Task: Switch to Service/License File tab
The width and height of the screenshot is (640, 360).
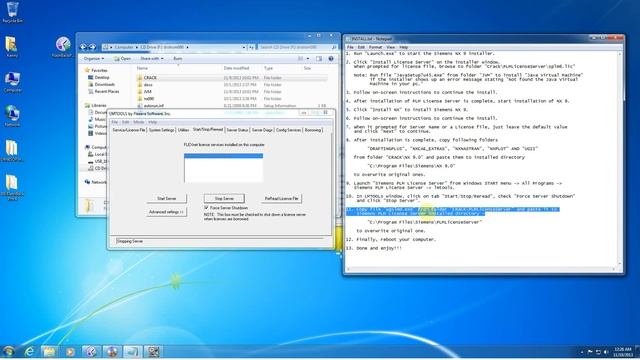Action: tap(129, 130)
